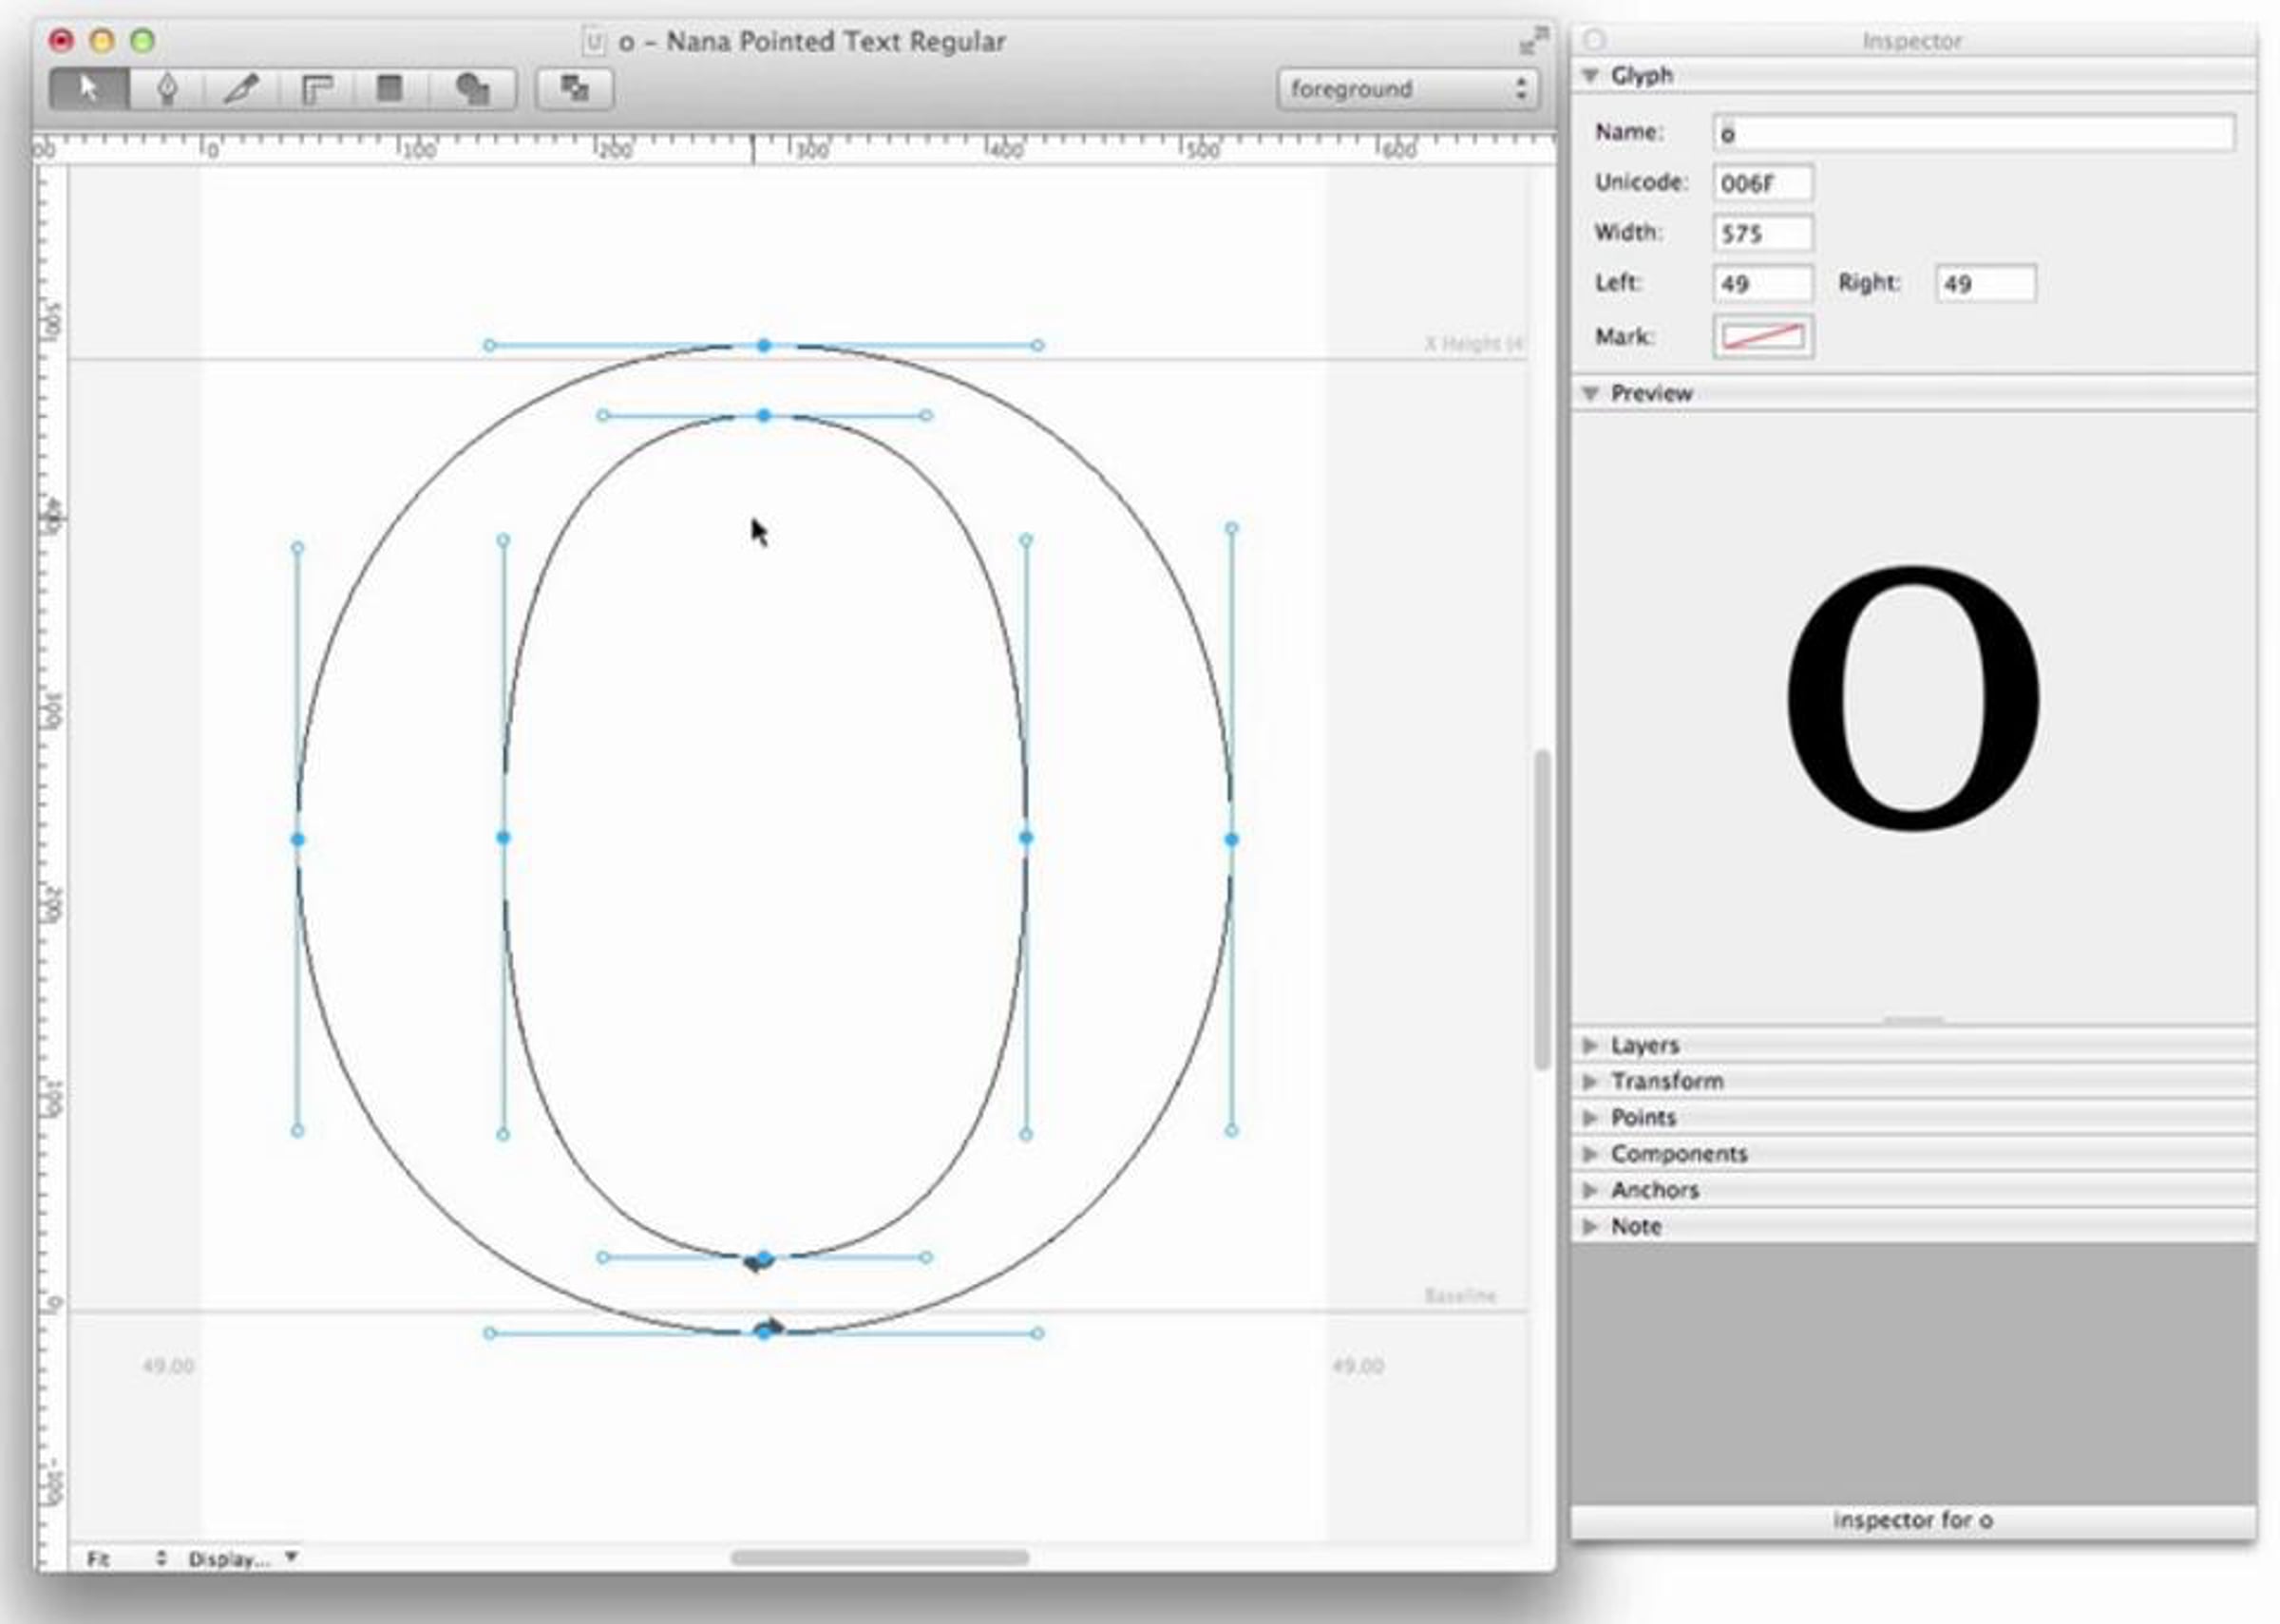2280x1624 pixels.
Task: Select the Pen drawing tool
Action: 166,89
